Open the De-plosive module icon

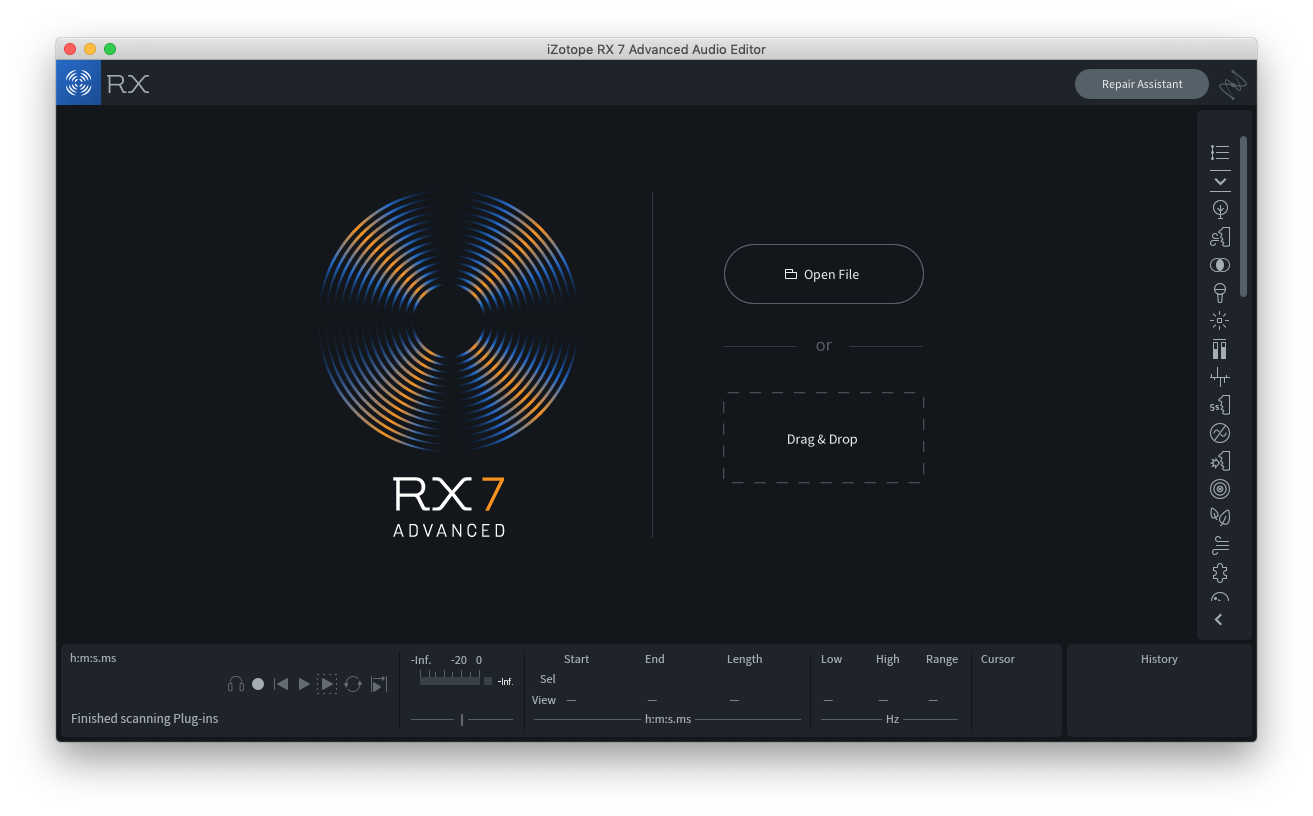1220,461
